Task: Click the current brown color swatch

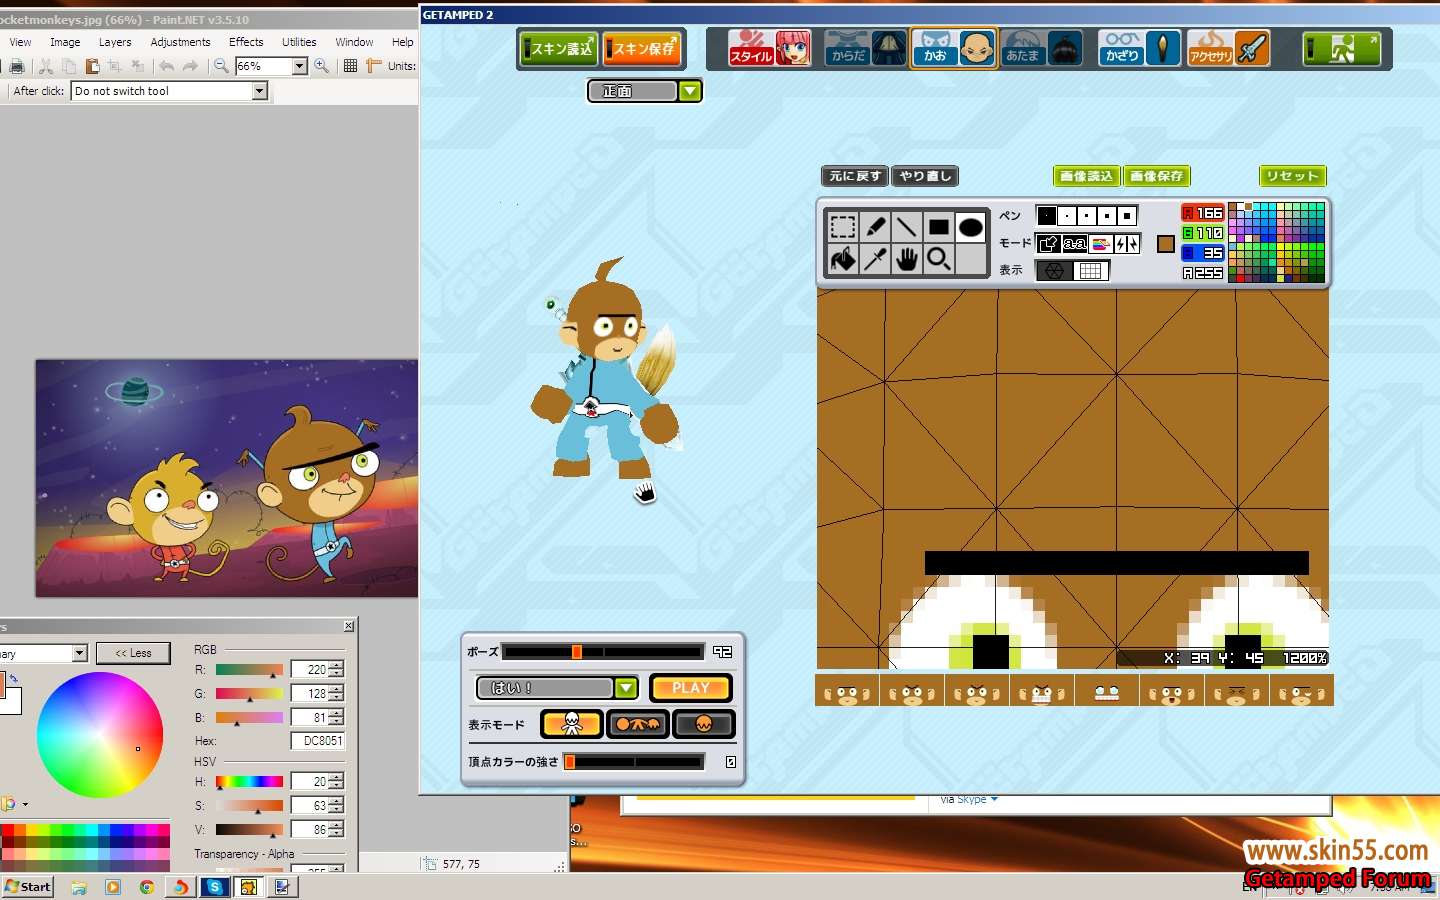Action: pos(1165,243)
